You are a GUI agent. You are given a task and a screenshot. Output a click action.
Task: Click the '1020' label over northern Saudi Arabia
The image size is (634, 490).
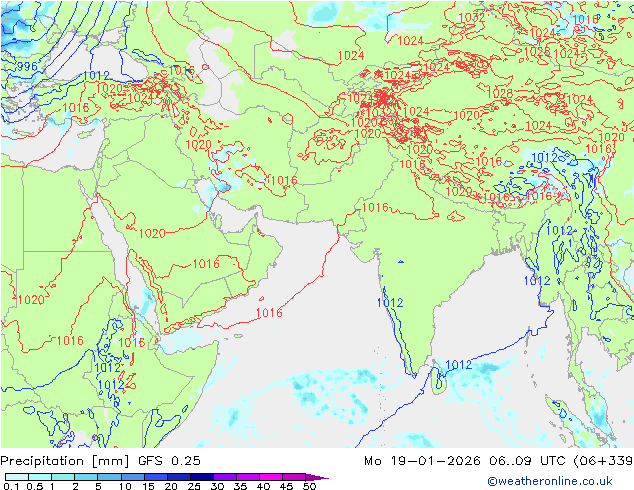[x=152, y=233]
